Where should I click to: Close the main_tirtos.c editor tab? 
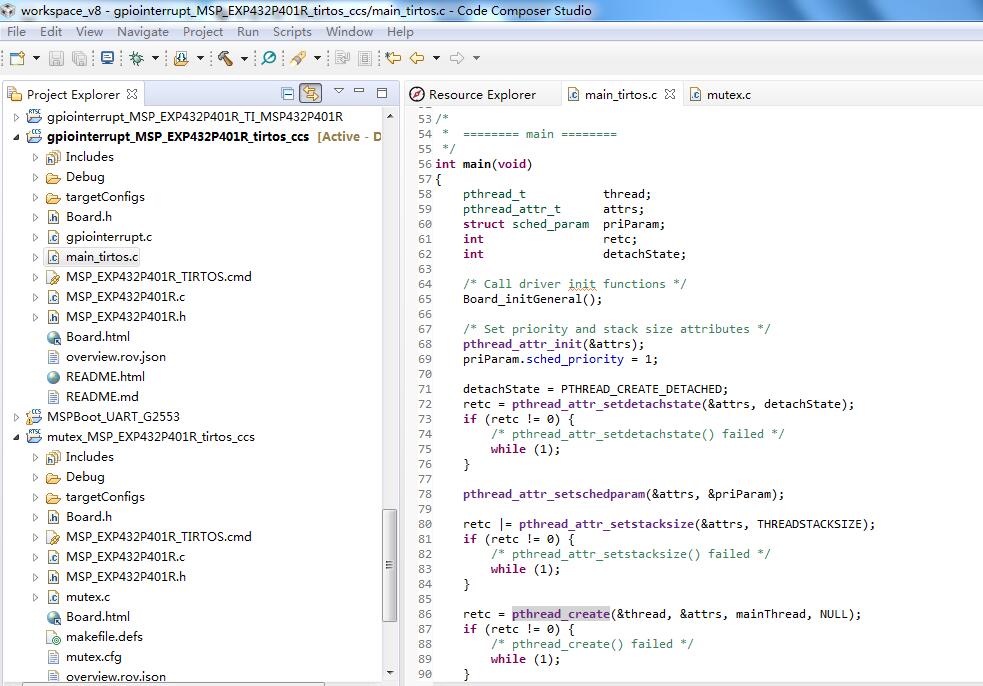(670, 94)
